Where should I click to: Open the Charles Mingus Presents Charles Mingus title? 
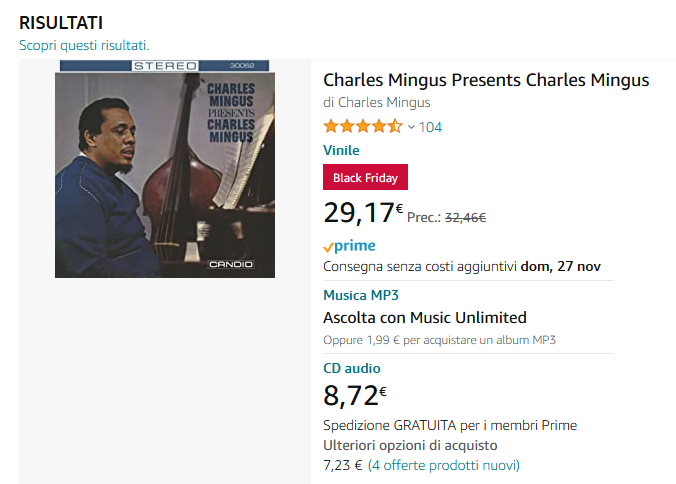(486, 80)
